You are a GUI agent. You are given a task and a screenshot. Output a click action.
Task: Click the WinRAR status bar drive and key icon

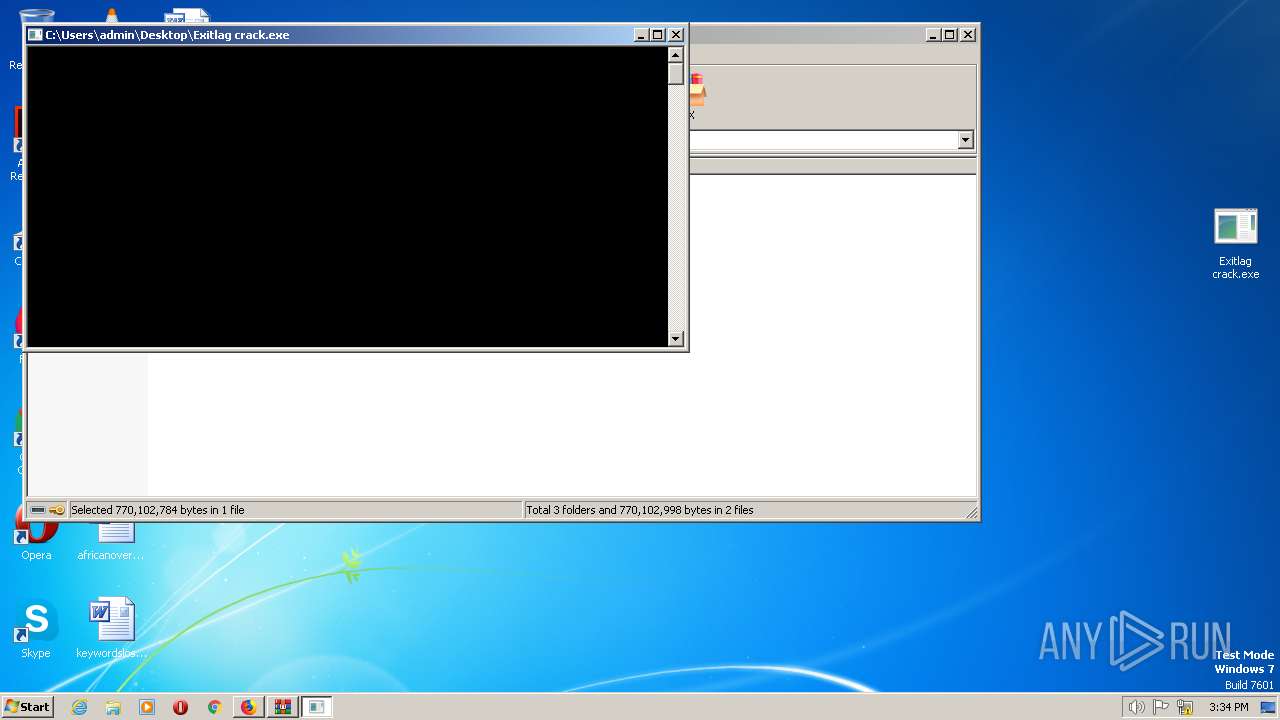(x=47, y=510)
